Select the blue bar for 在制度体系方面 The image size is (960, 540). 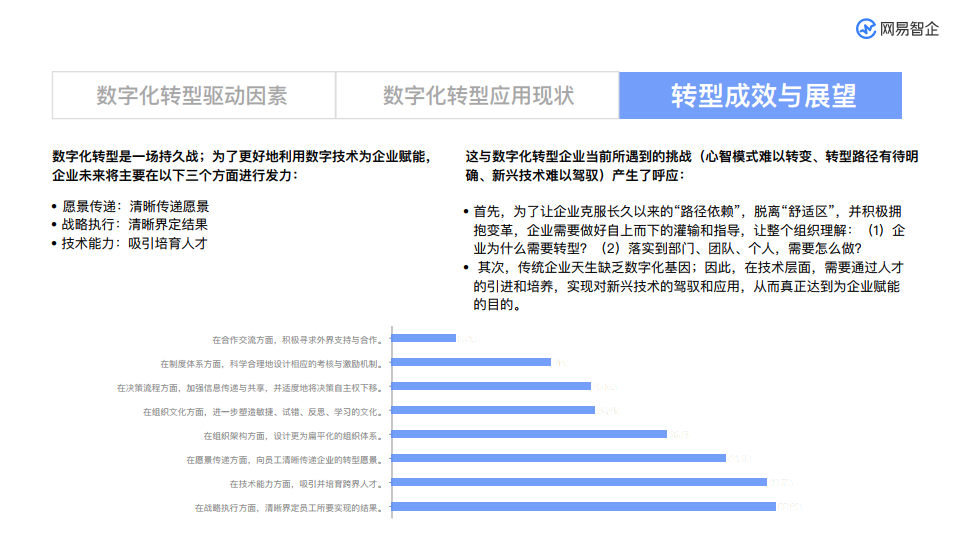pos(471,362)
